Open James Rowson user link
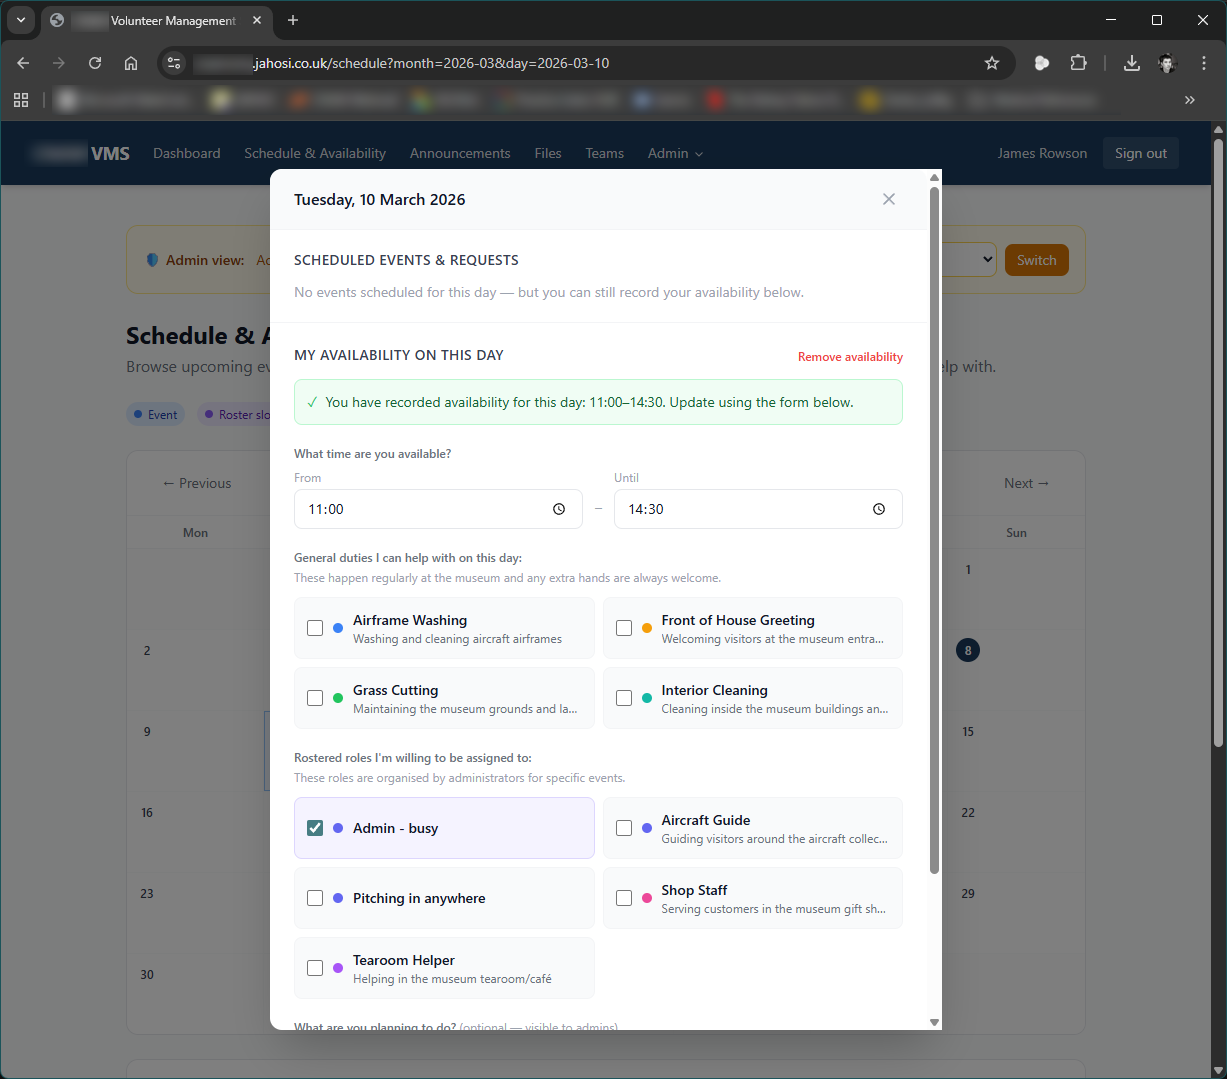This screenshot has height=1079, width=1227. click(1042, 153)
